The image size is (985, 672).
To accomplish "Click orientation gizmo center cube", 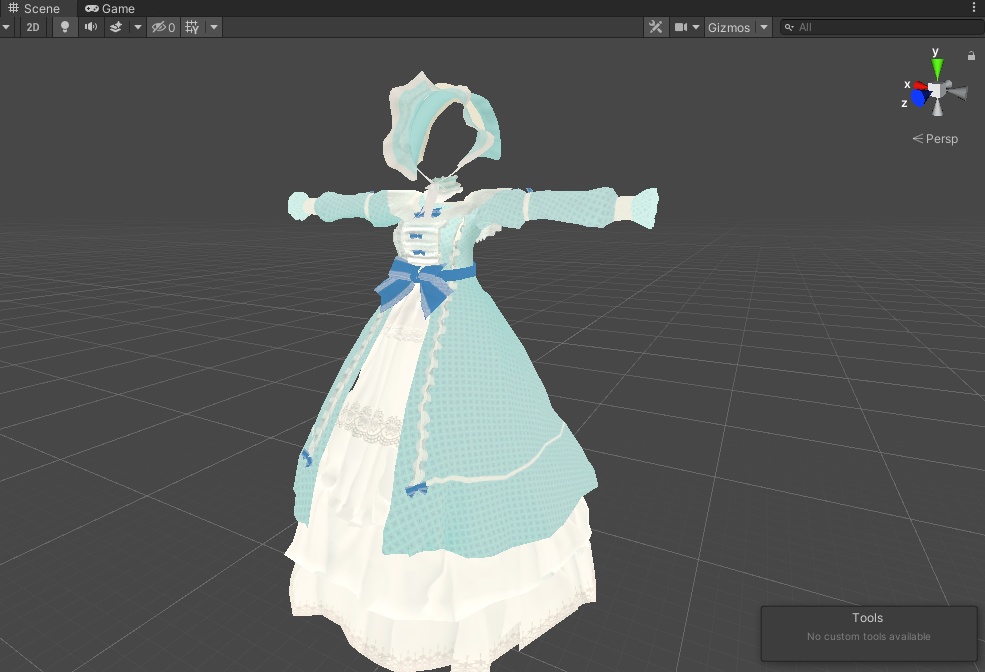I will [x=935, y=90].
